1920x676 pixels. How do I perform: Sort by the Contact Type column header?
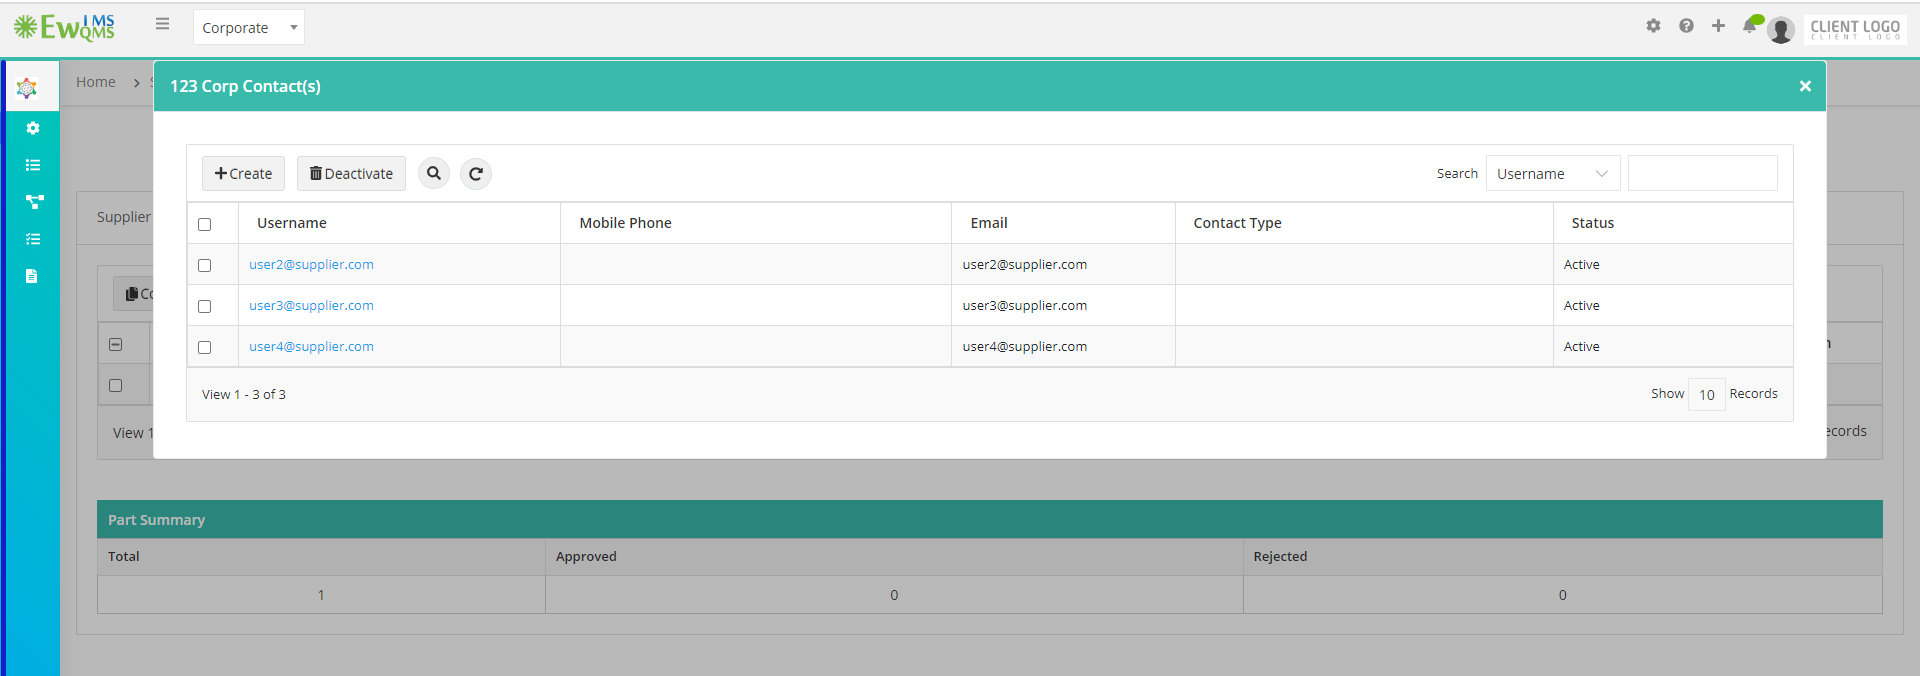(1237, 223)
